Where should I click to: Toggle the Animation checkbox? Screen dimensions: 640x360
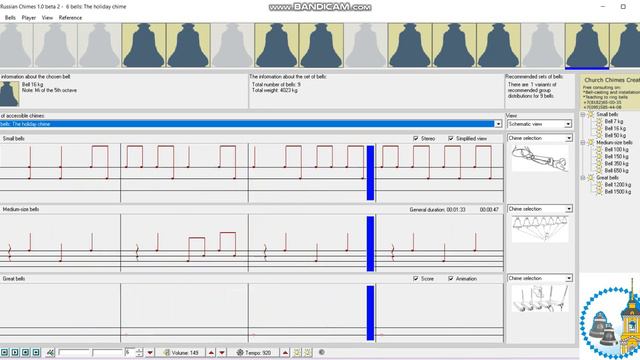point(451,278)
